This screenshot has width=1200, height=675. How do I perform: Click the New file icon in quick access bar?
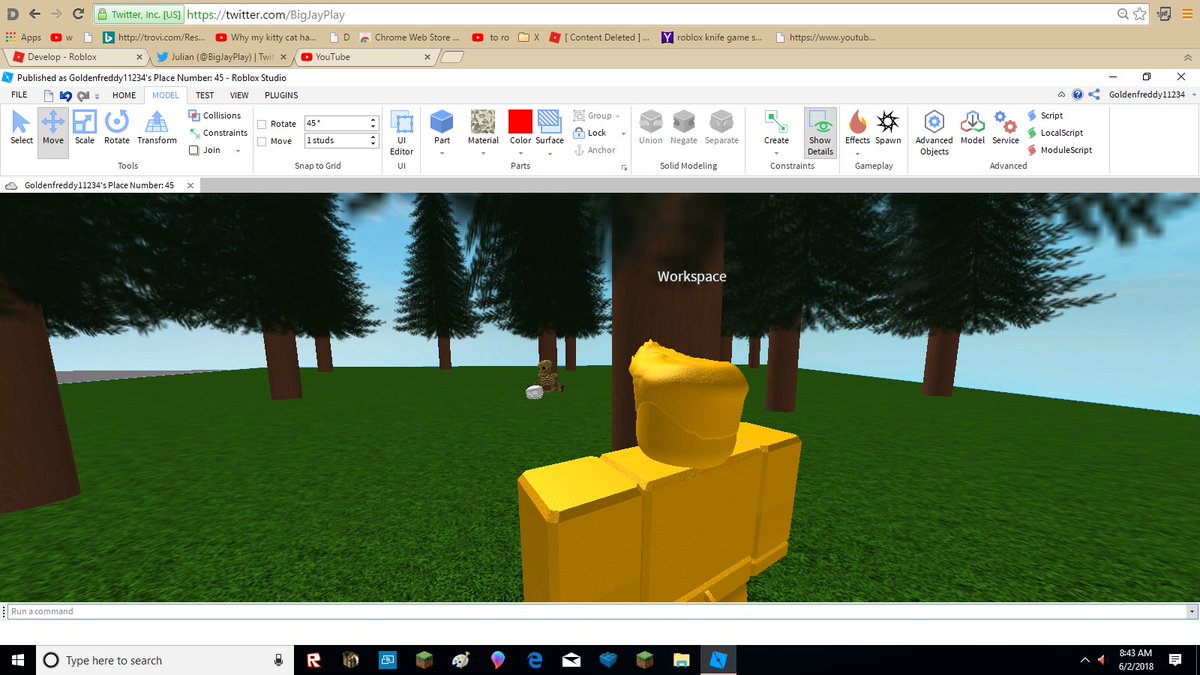(x=47, y=95)
